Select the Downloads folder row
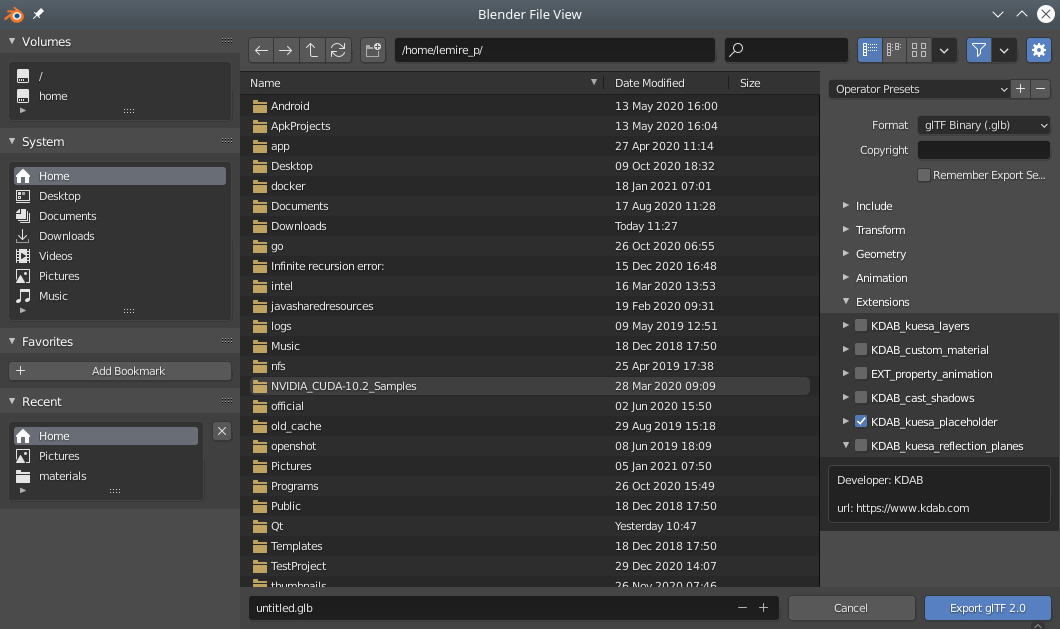1060x629 pixels. coord(529,226)
